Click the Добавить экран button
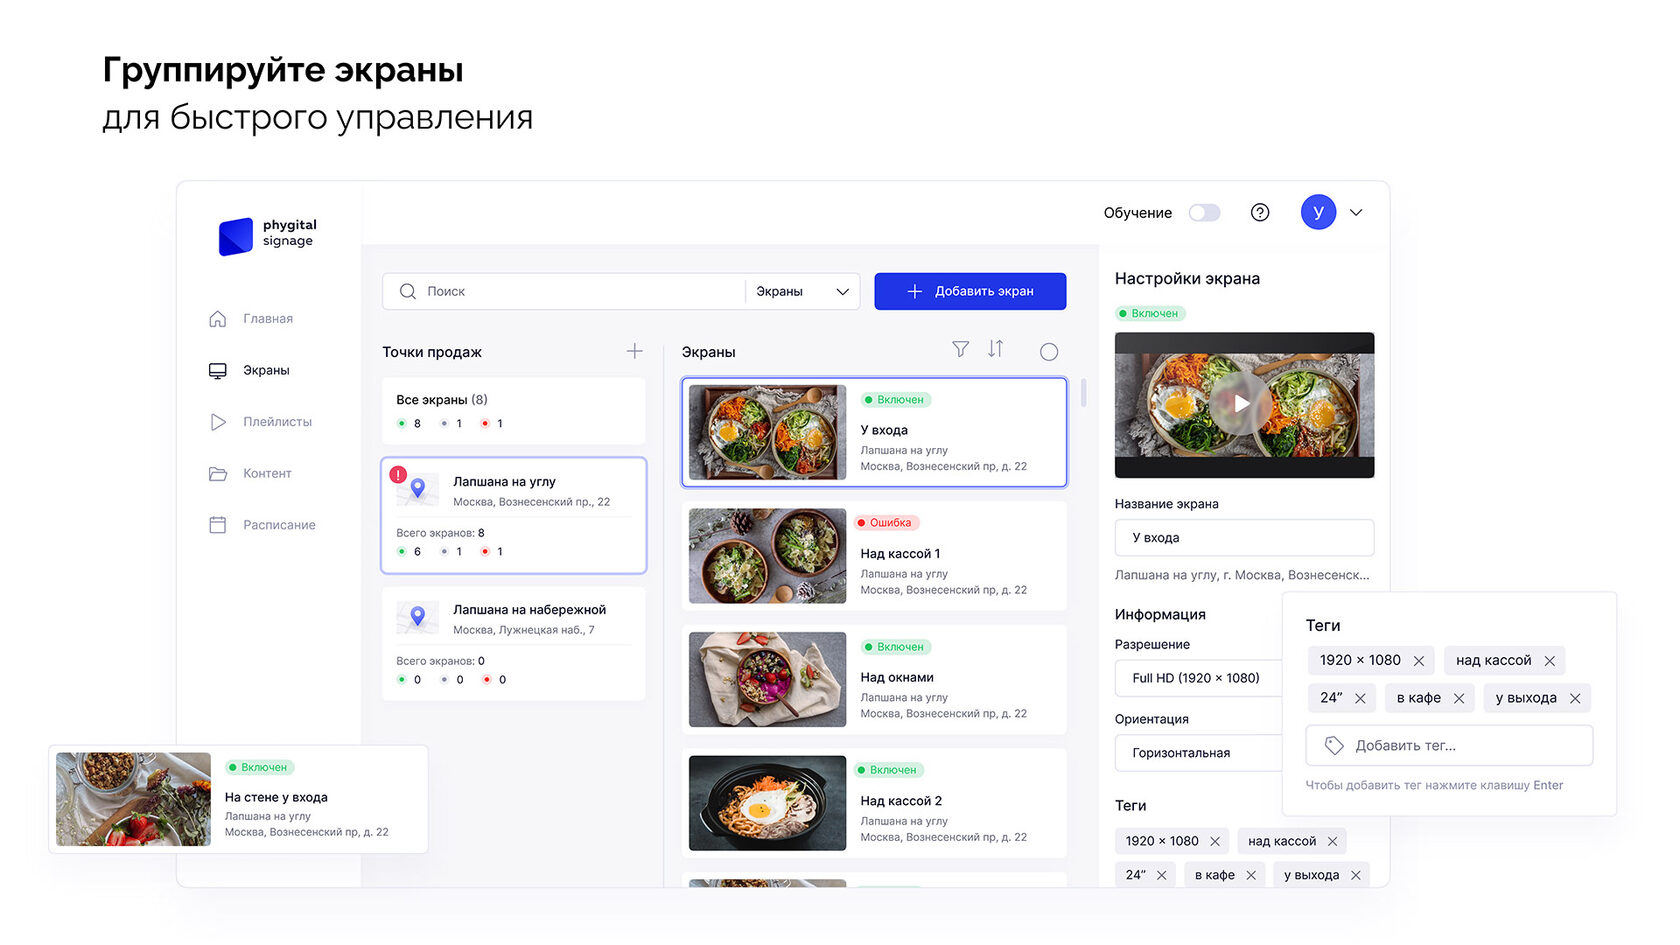1680x945 pixels. pyautogui.click(x=970, y=291)
